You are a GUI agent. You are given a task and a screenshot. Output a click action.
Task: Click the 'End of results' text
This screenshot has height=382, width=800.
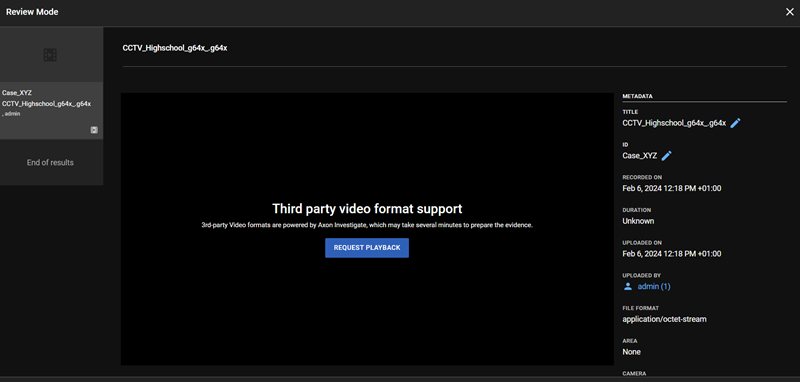click(x=50, y=163)
